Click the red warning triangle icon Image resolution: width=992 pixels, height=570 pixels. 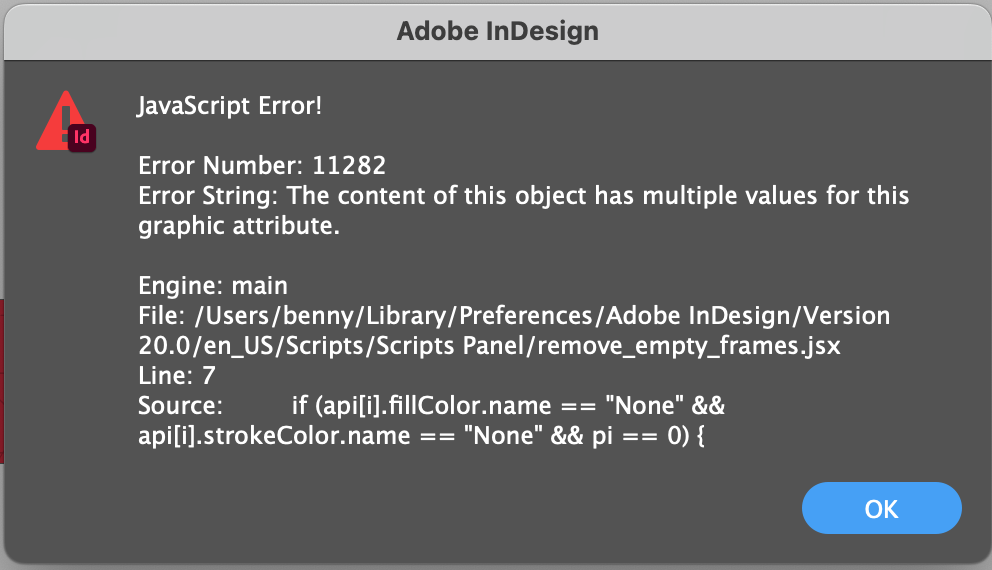pos(58,120)
